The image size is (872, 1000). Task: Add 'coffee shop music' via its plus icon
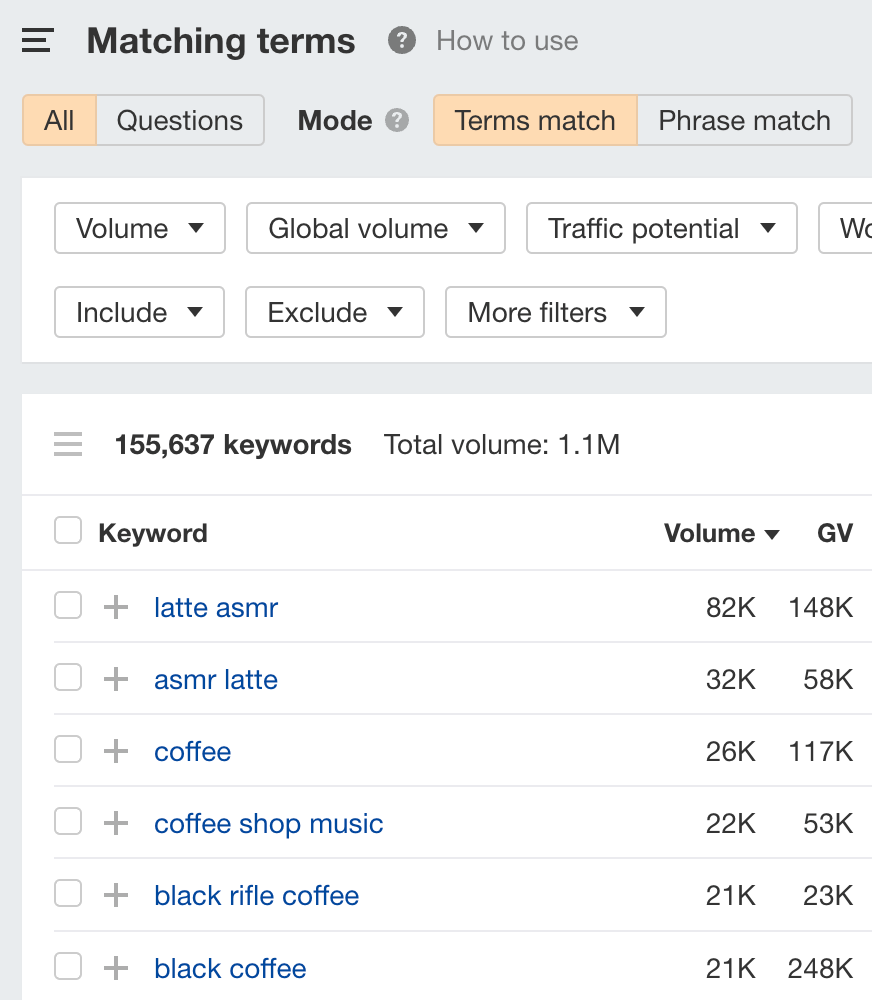[x=116, y=823]
